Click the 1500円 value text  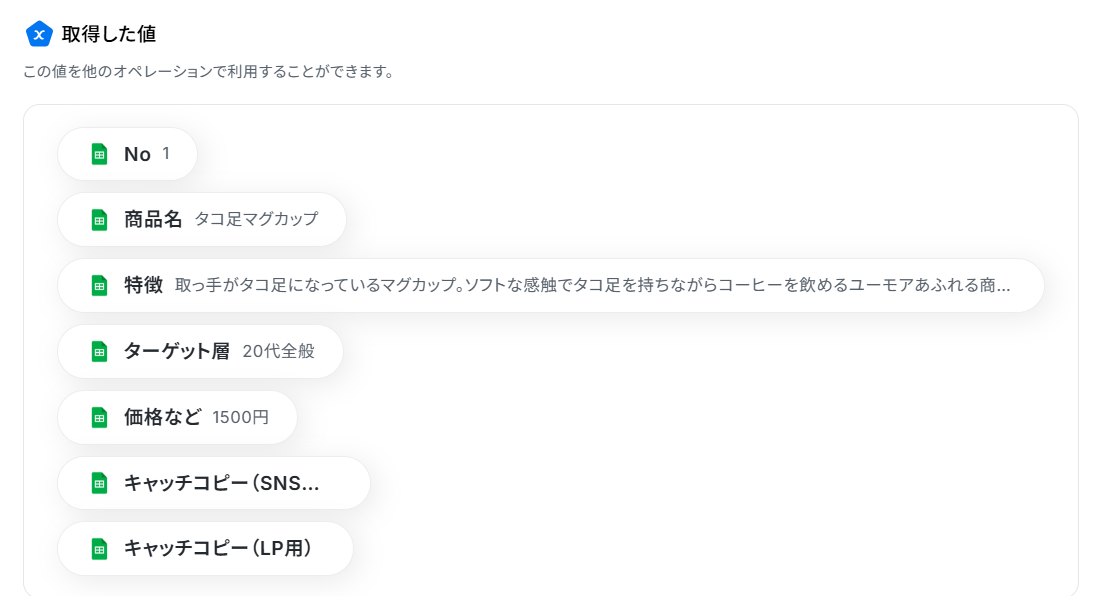240,417
